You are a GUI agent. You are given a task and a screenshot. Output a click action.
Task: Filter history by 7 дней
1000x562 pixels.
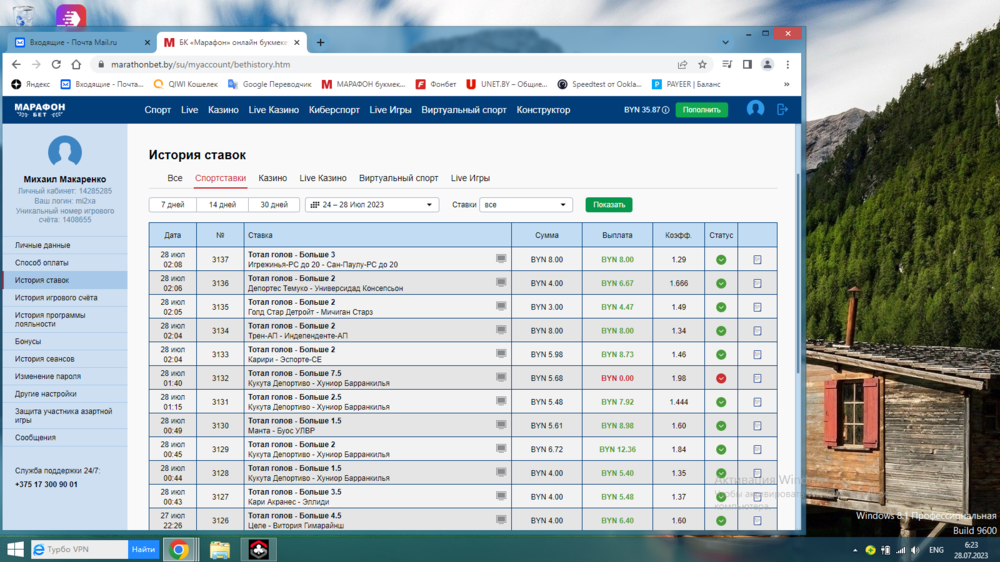click(x=172, y=205)
